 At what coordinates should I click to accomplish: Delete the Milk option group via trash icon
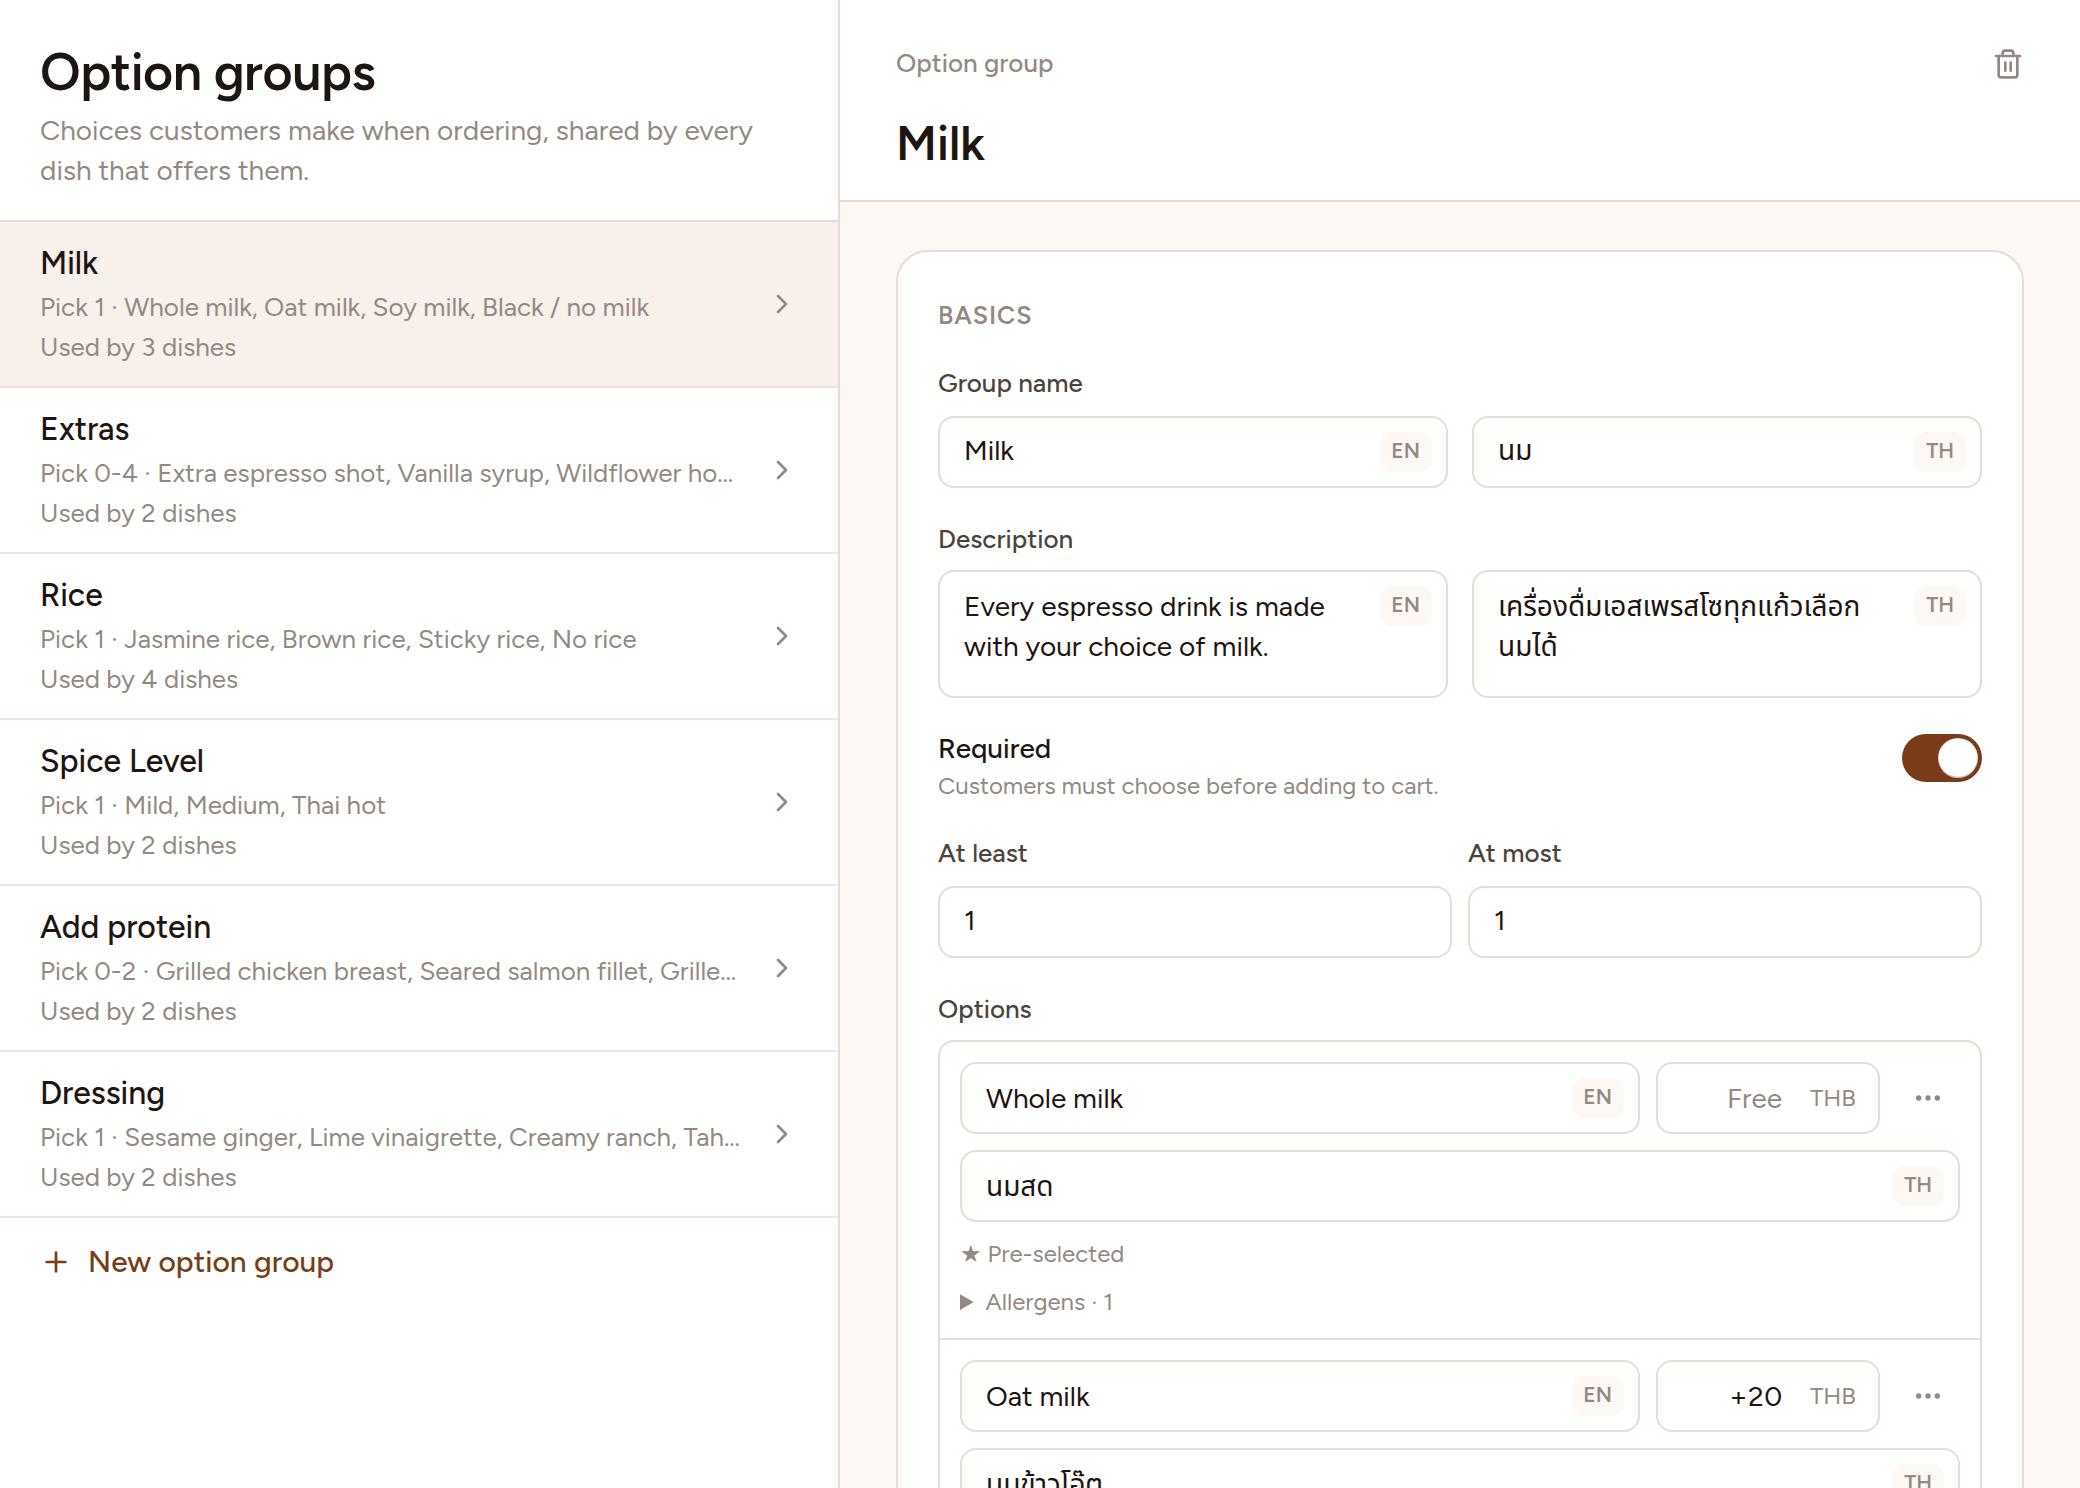(x=2007, y=64)
